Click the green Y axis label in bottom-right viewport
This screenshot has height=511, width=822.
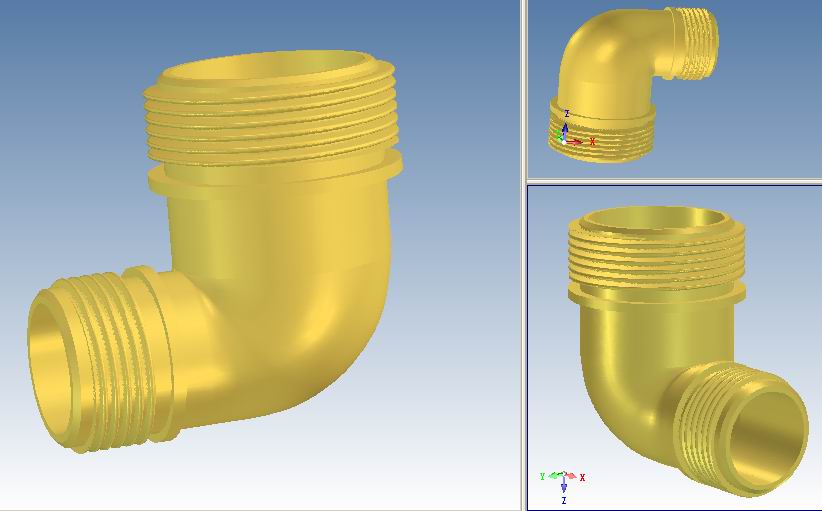(542, 476)
